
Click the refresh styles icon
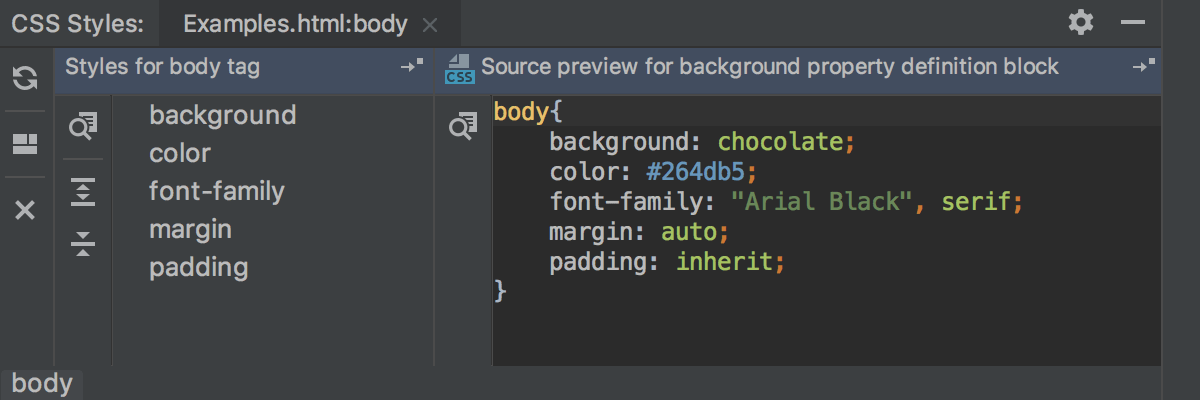point(25,79)
